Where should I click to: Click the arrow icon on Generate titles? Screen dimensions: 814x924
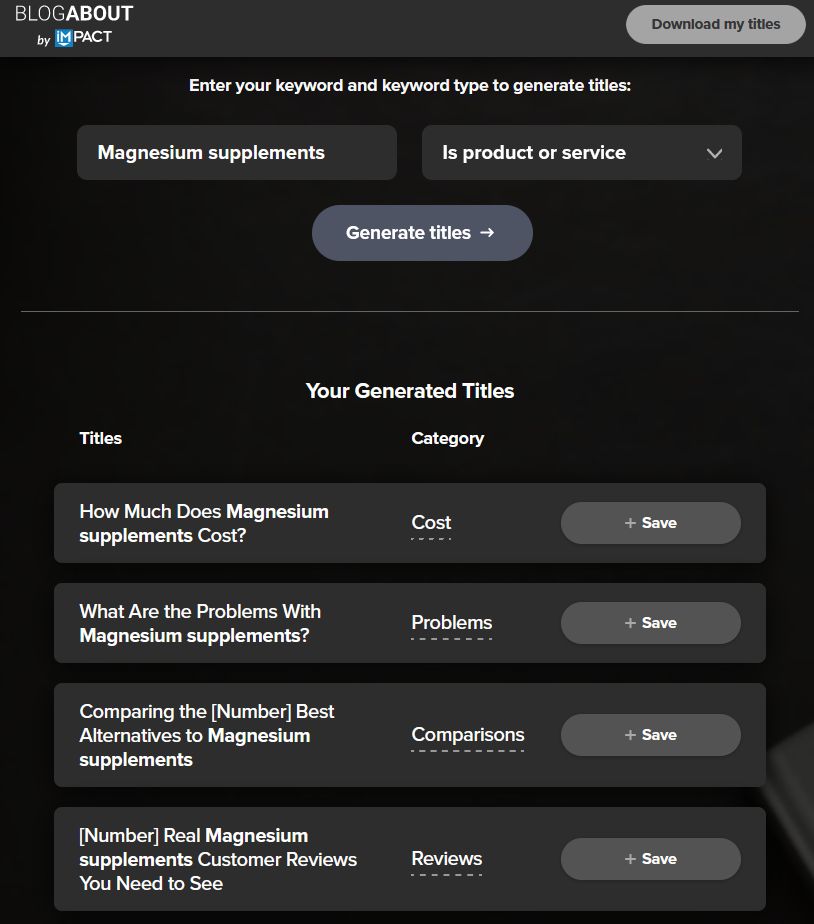[487, 233]
